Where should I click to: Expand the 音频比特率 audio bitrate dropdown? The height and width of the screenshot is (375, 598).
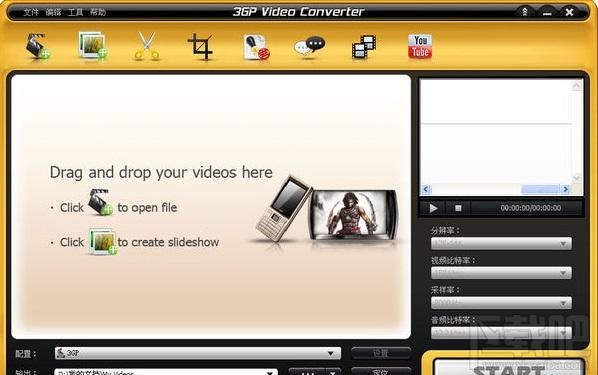pyautogui.click(x=501, y=333)
